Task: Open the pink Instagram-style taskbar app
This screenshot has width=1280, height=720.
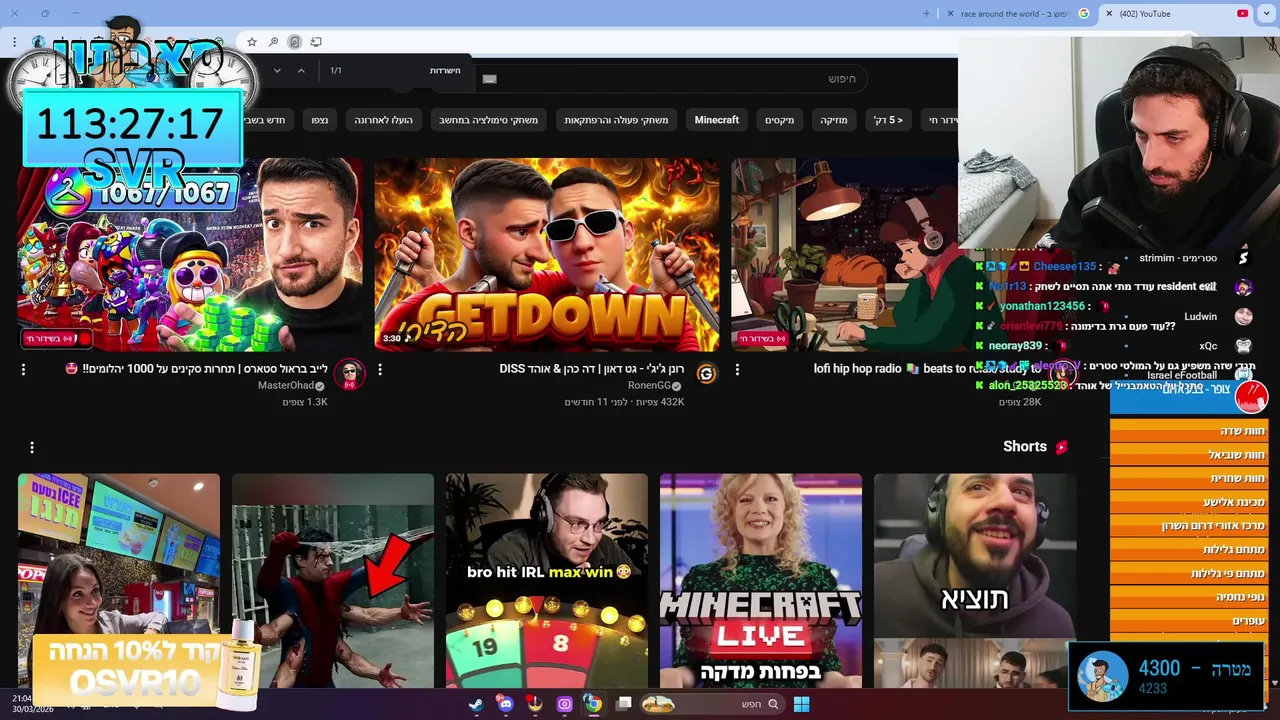Action: click(x=564, y=704)
